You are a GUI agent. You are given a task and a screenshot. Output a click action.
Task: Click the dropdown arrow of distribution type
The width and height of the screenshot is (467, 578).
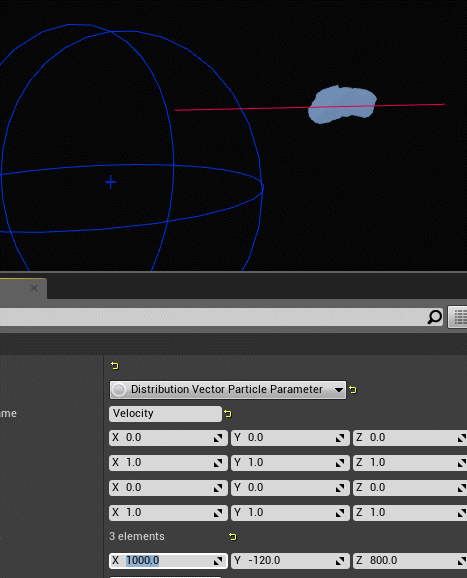[338, 390]
